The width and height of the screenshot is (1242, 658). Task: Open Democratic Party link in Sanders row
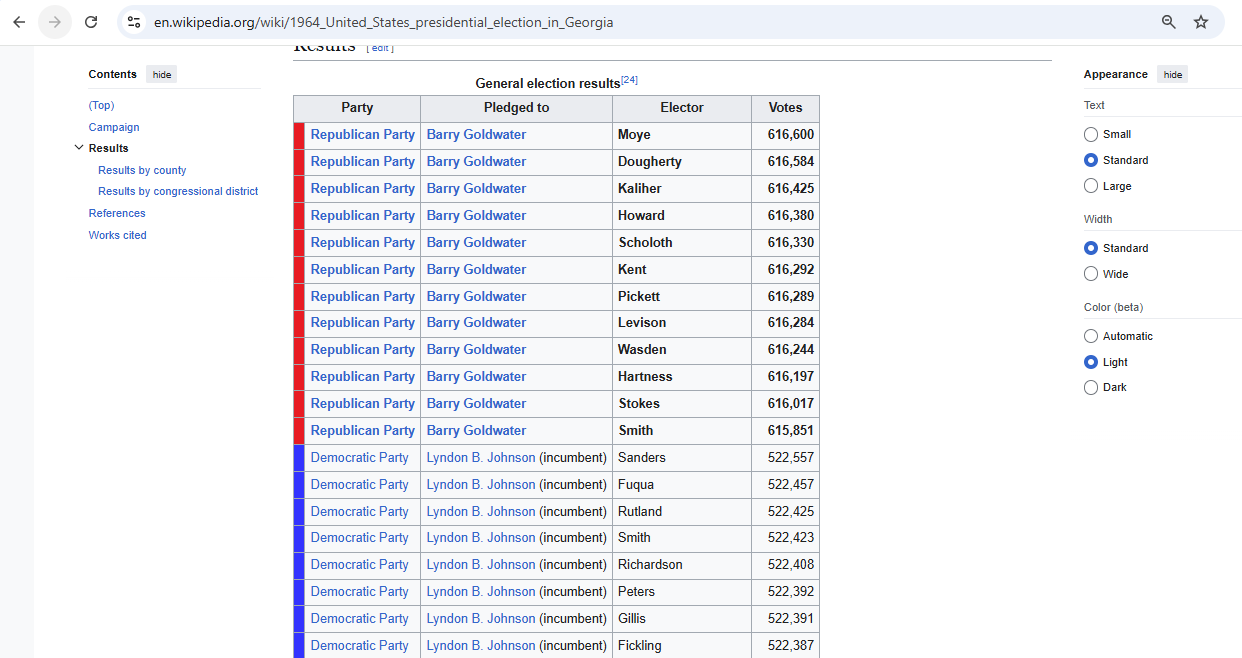coord(360,457)
